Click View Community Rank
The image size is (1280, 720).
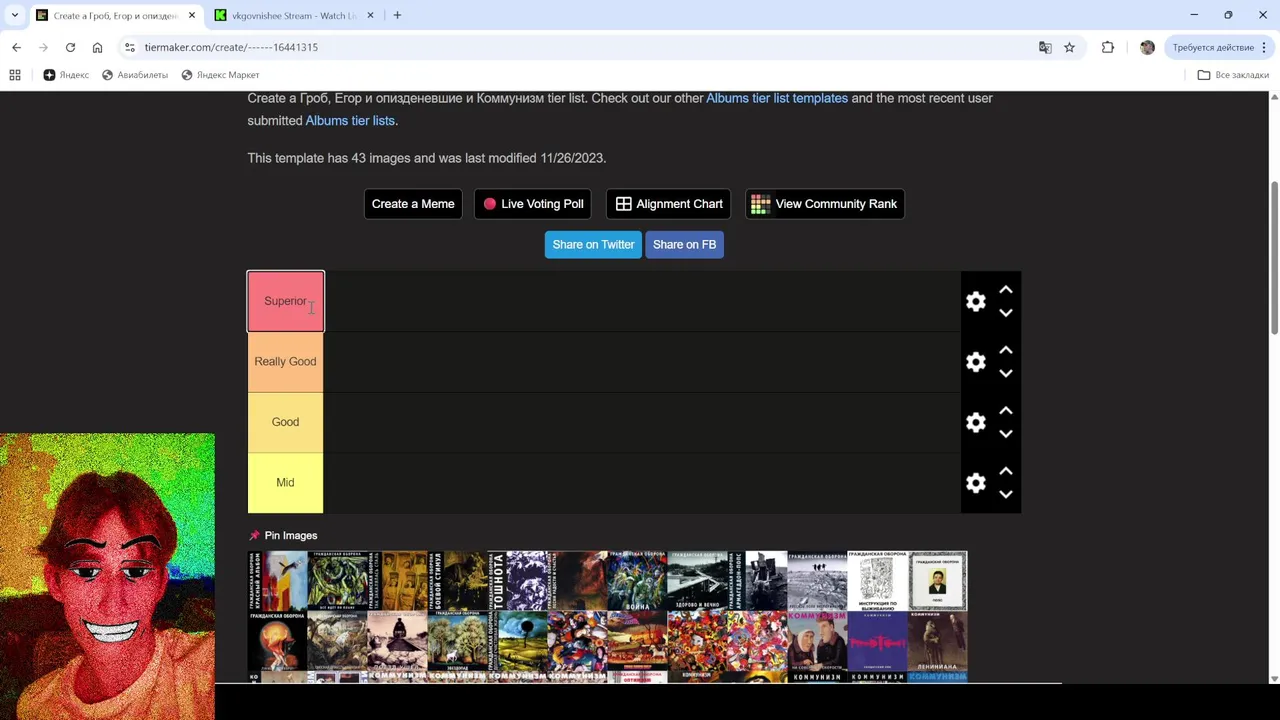(825, 204)
